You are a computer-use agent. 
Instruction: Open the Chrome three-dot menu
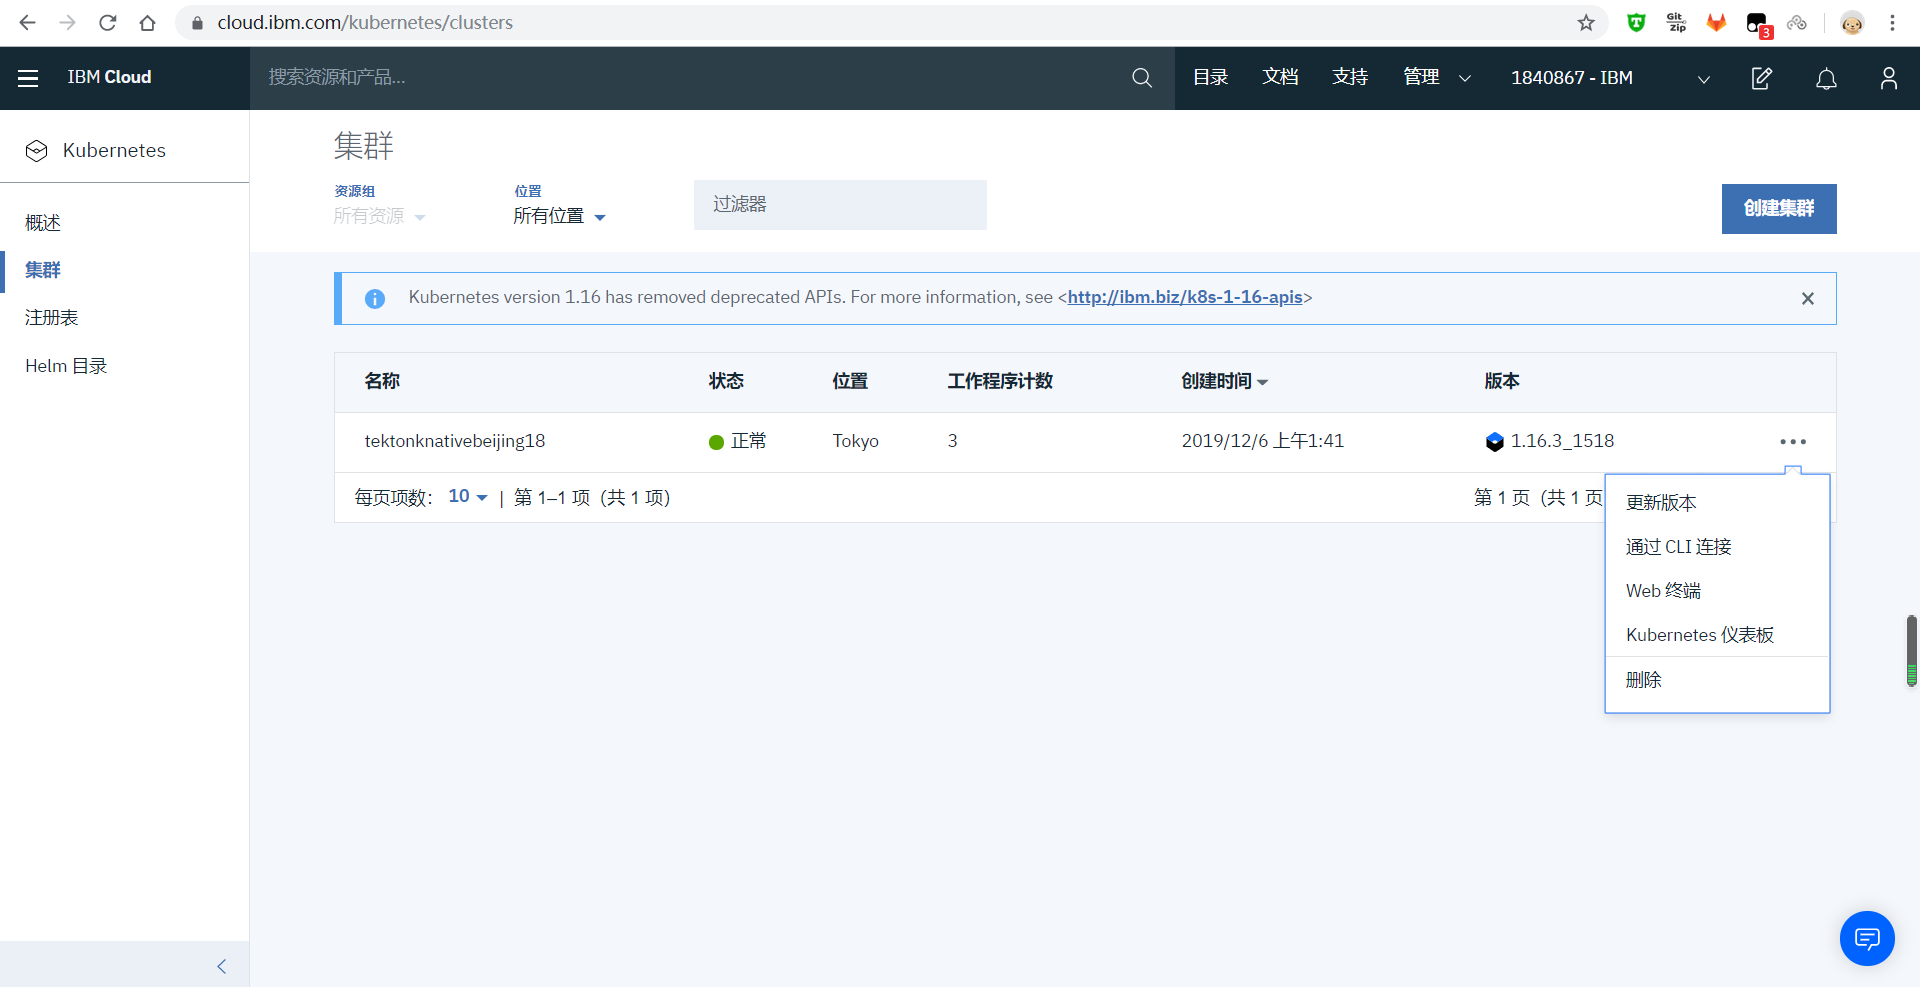coord(1892,22)
